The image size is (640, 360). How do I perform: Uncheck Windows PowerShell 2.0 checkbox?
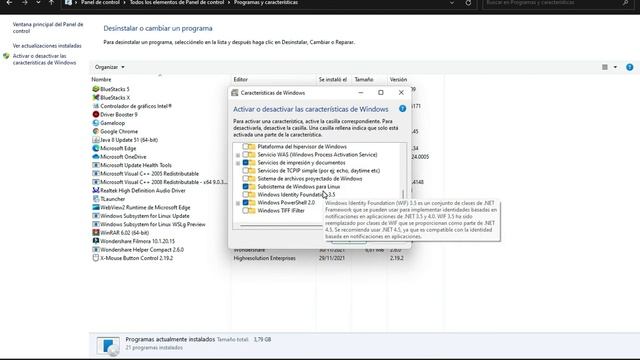pyautogui.click(x=245, y=202)
